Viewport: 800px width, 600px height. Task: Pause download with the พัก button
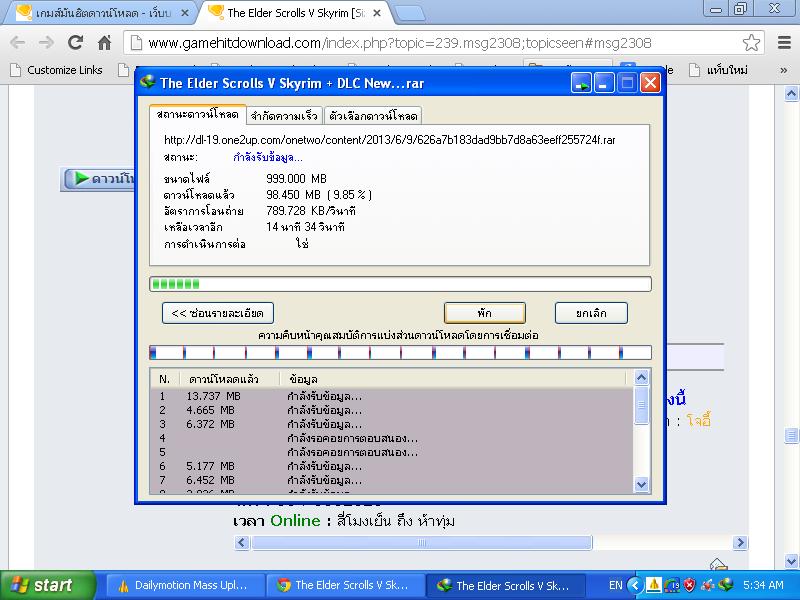click(x=485, y=313)
